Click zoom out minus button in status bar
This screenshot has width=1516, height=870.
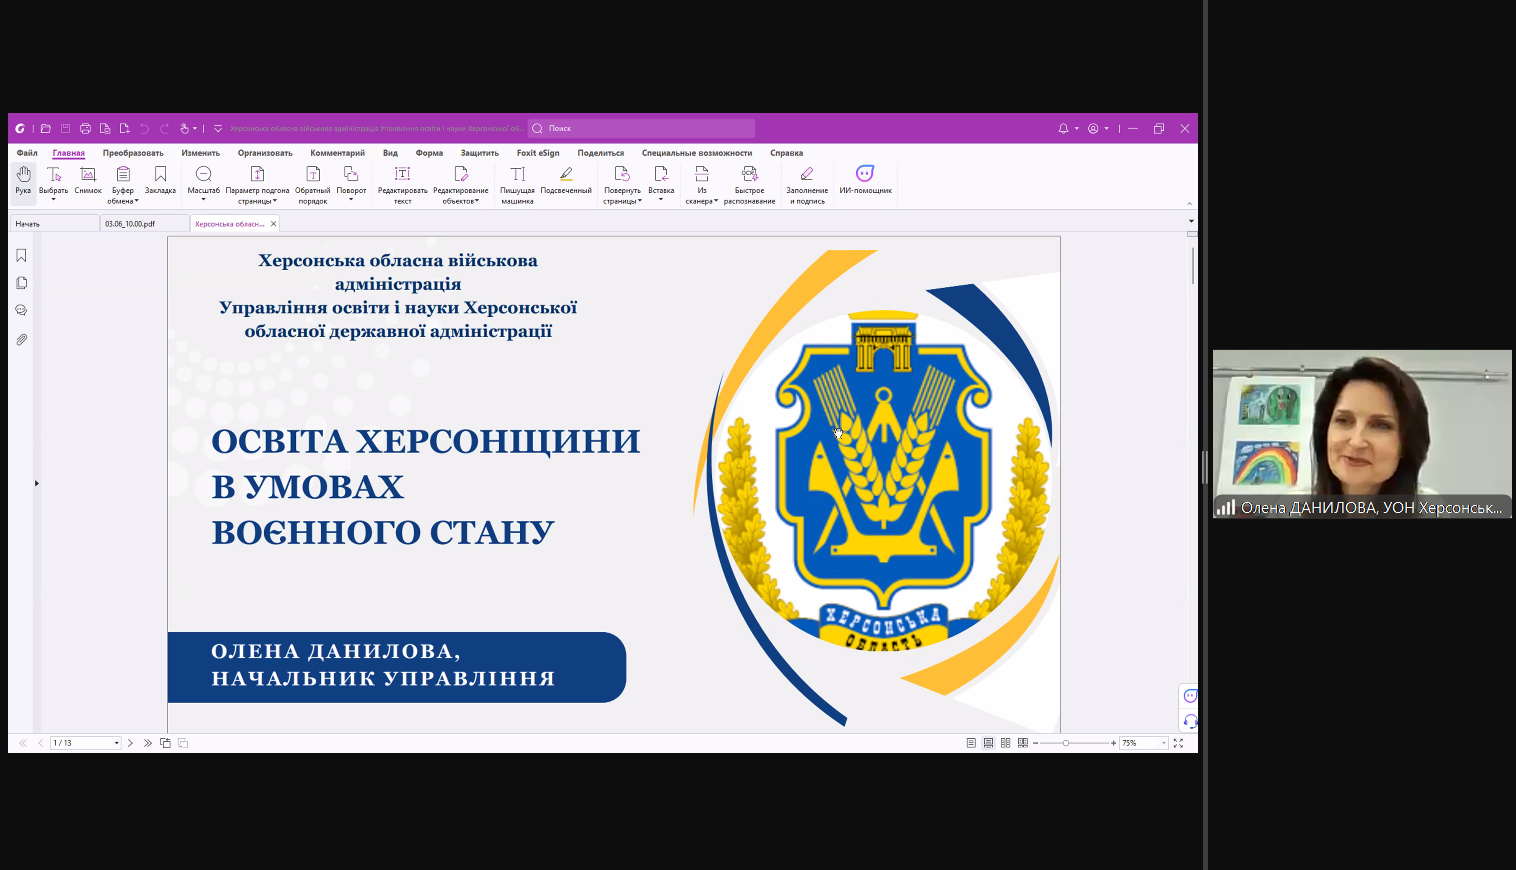click(1036, 743)
